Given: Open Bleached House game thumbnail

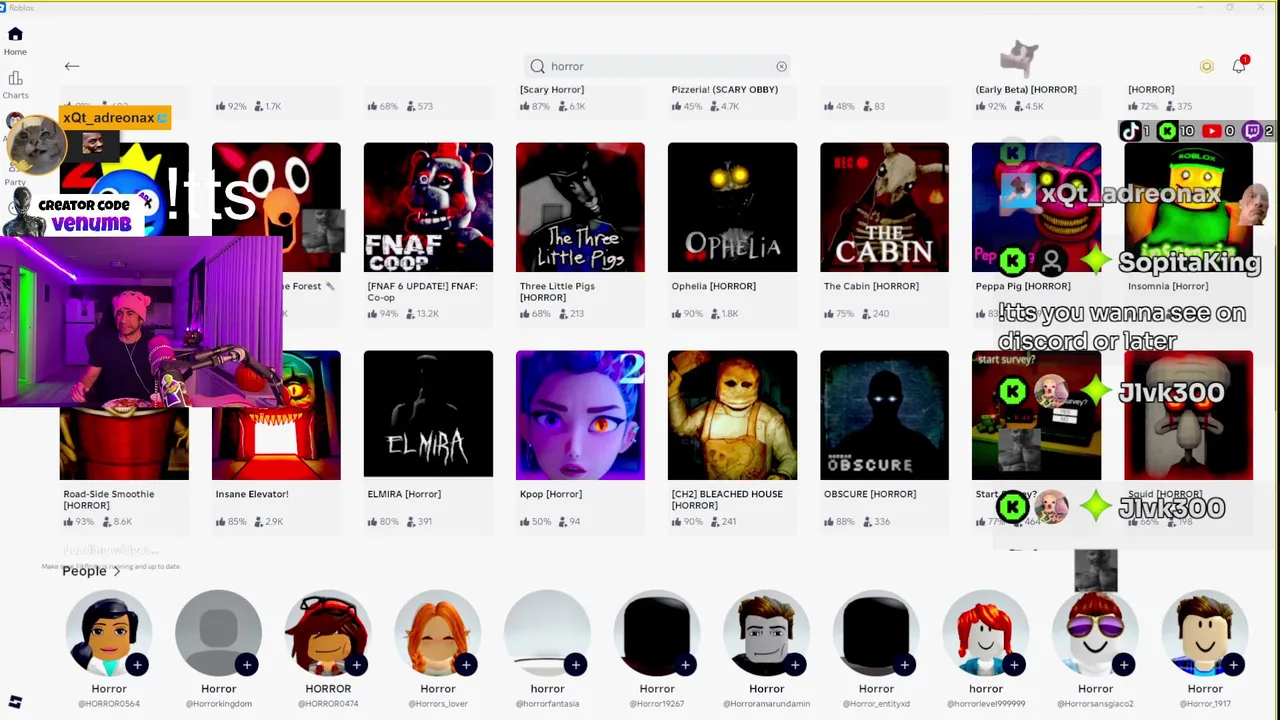Looking at the screenshot, I should (732, 415).
